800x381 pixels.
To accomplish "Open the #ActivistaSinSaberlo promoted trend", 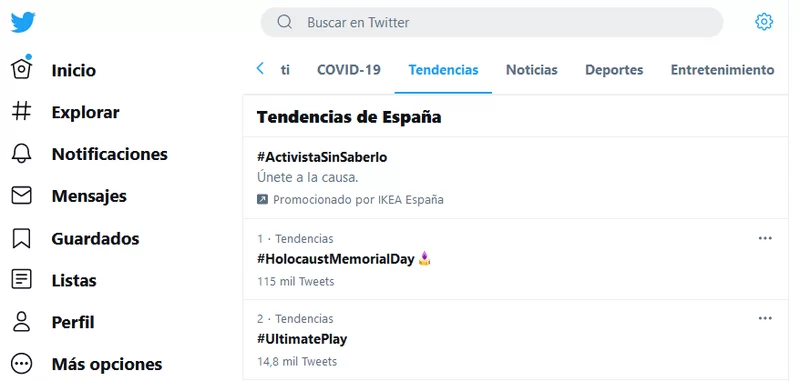I will click(x=516, y=178).
